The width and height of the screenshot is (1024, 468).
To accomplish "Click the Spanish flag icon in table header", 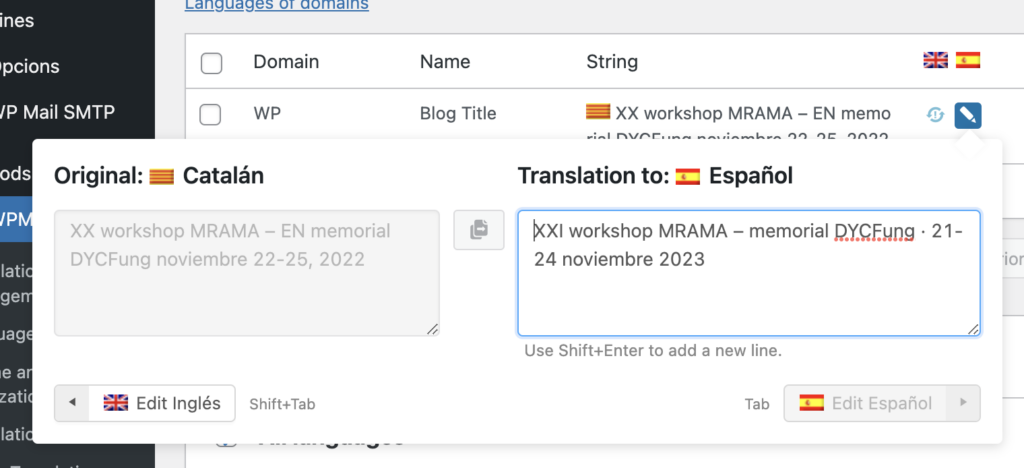I will [967, 61].
